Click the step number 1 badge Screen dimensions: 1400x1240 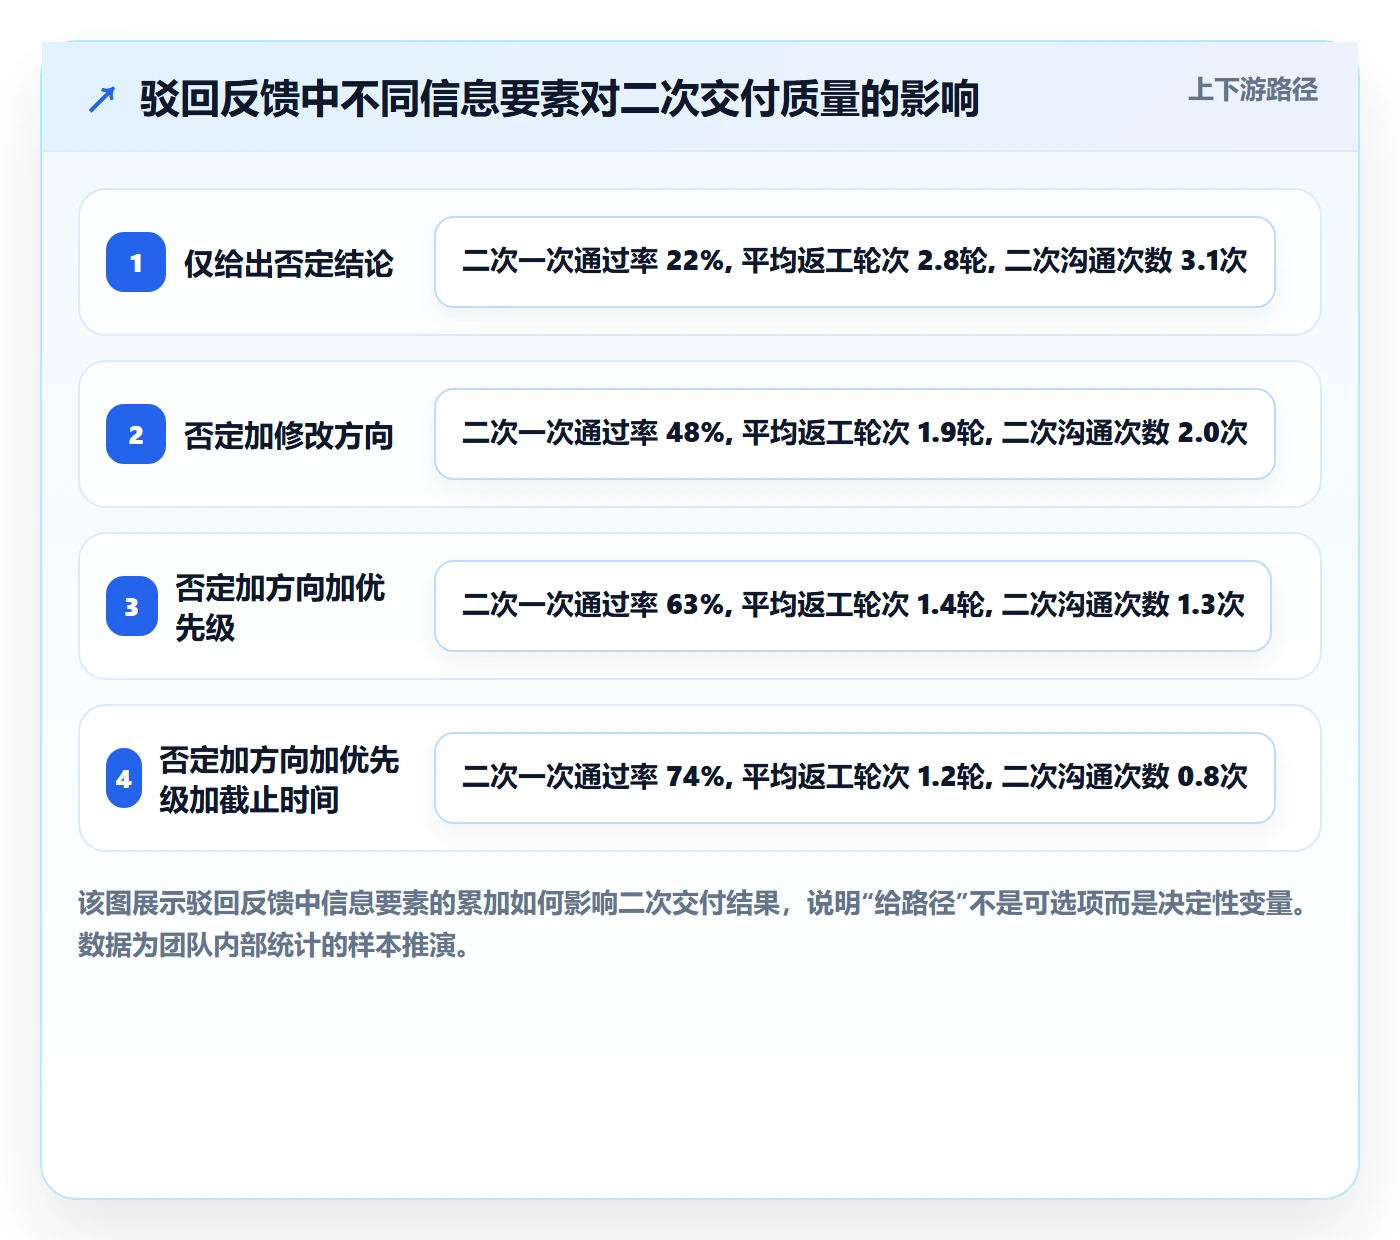[136, 262]
